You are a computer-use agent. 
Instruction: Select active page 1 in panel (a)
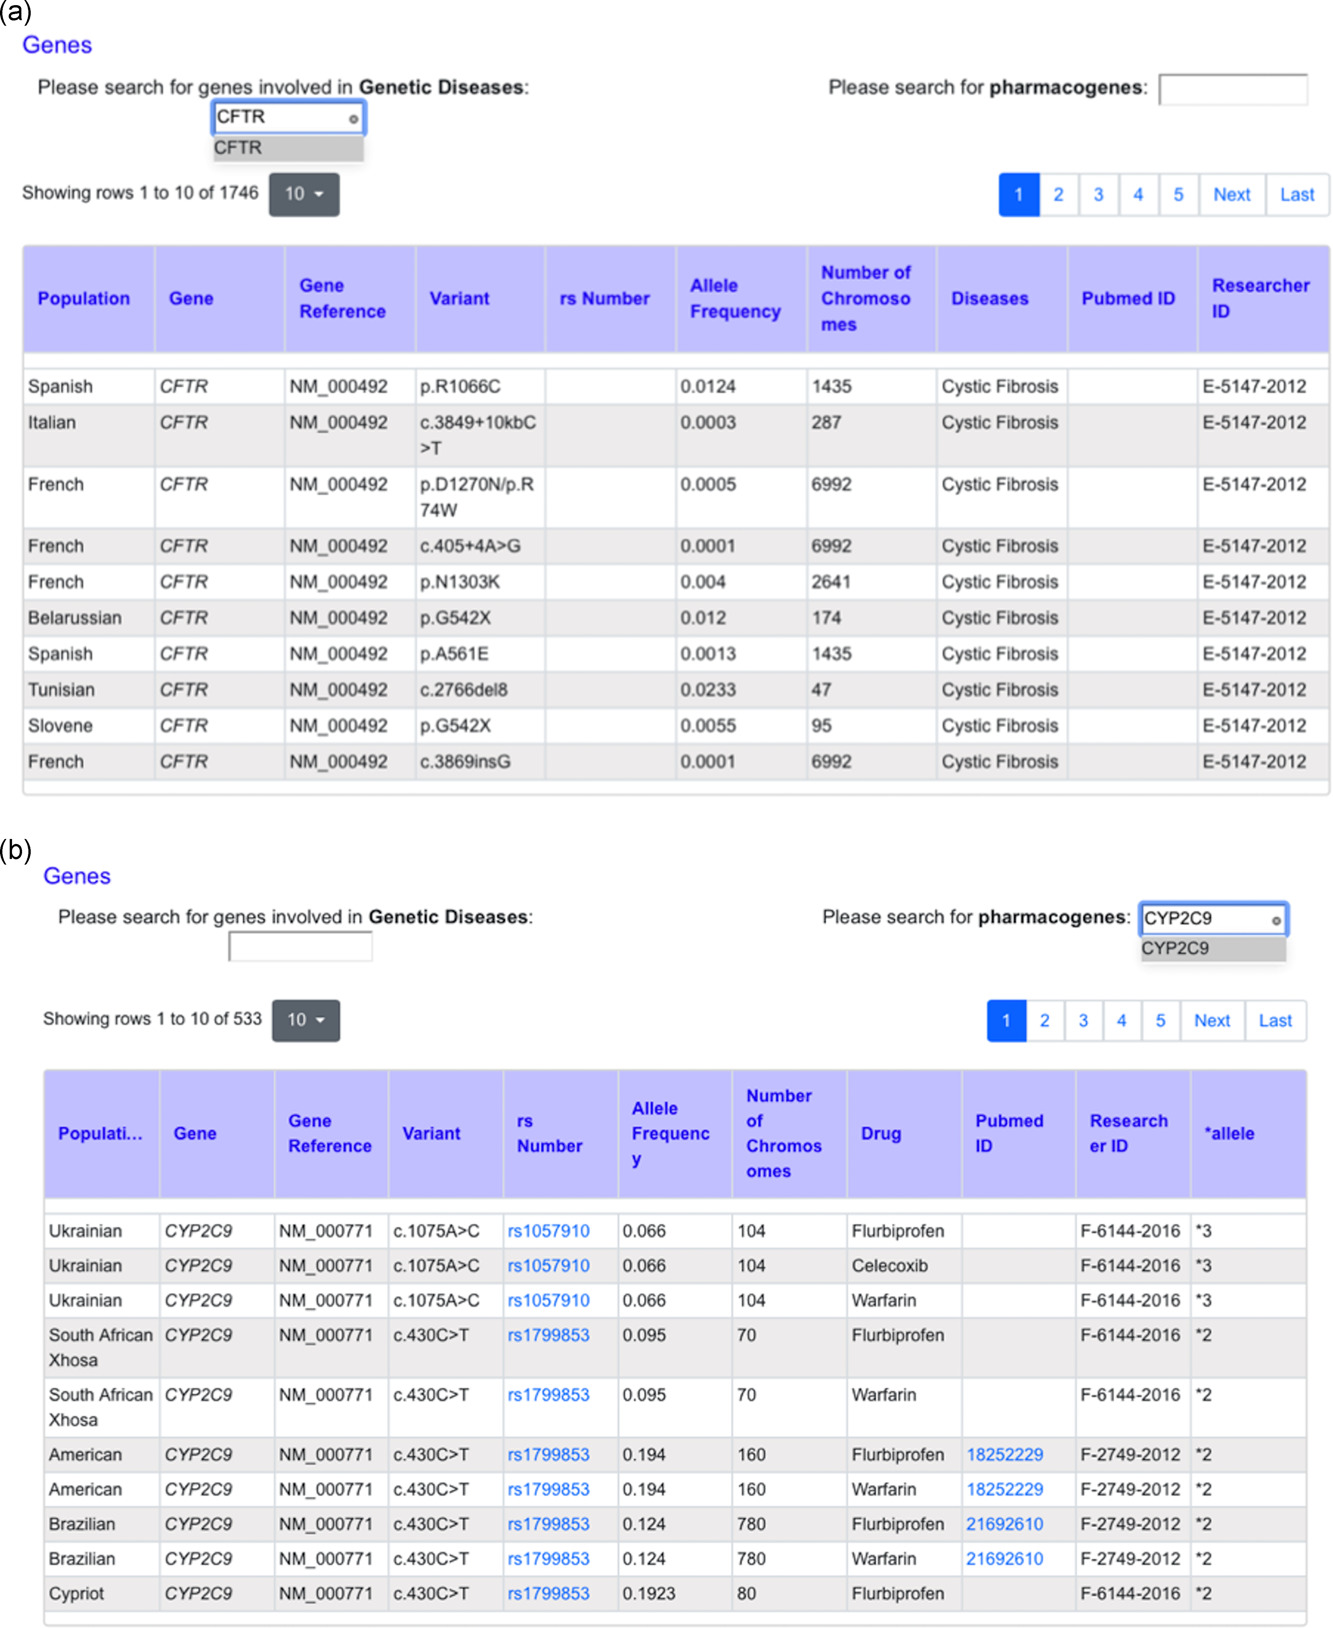[x=1019, y=195]
